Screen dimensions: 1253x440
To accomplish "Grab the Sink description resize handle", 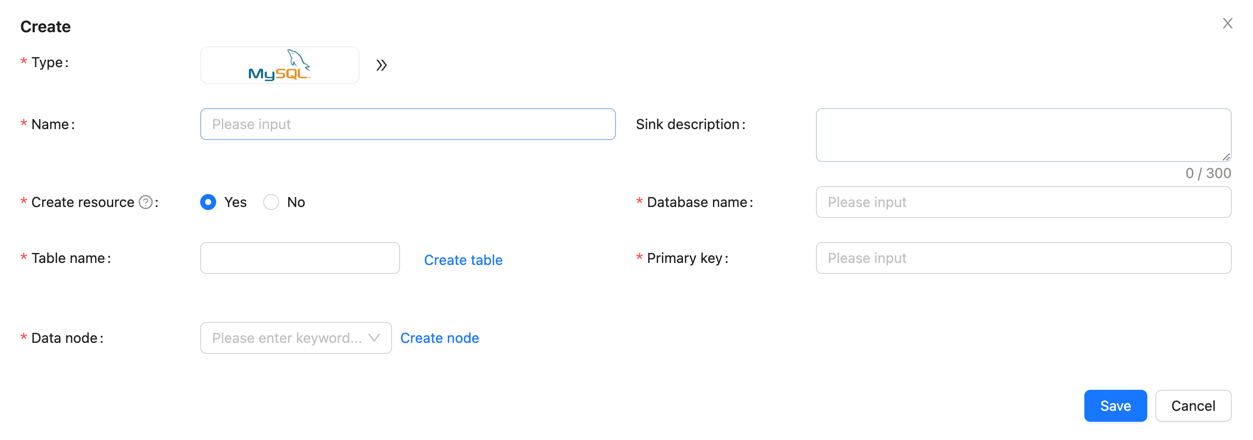I will pyautogui.click(x=1226, y=156).
